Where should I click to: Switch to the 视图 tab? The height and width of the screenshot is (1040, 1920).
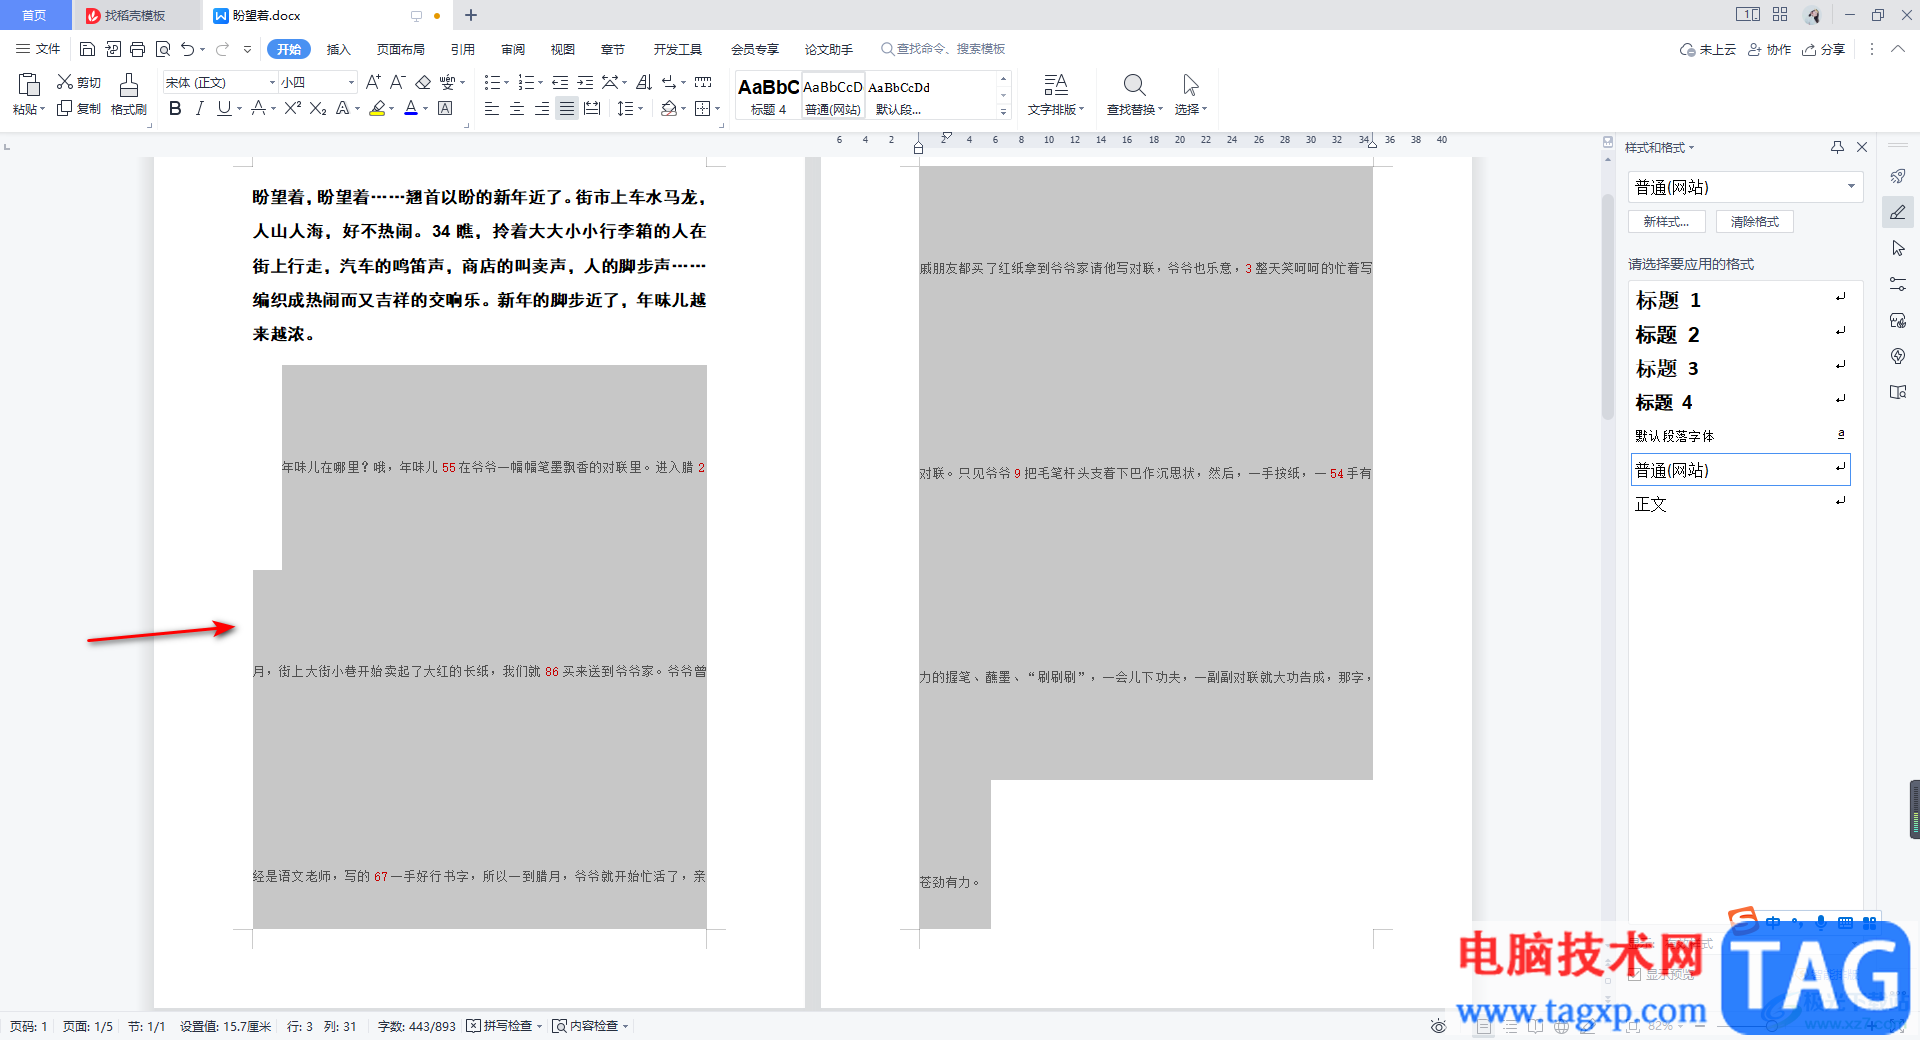tap(563, 49)
